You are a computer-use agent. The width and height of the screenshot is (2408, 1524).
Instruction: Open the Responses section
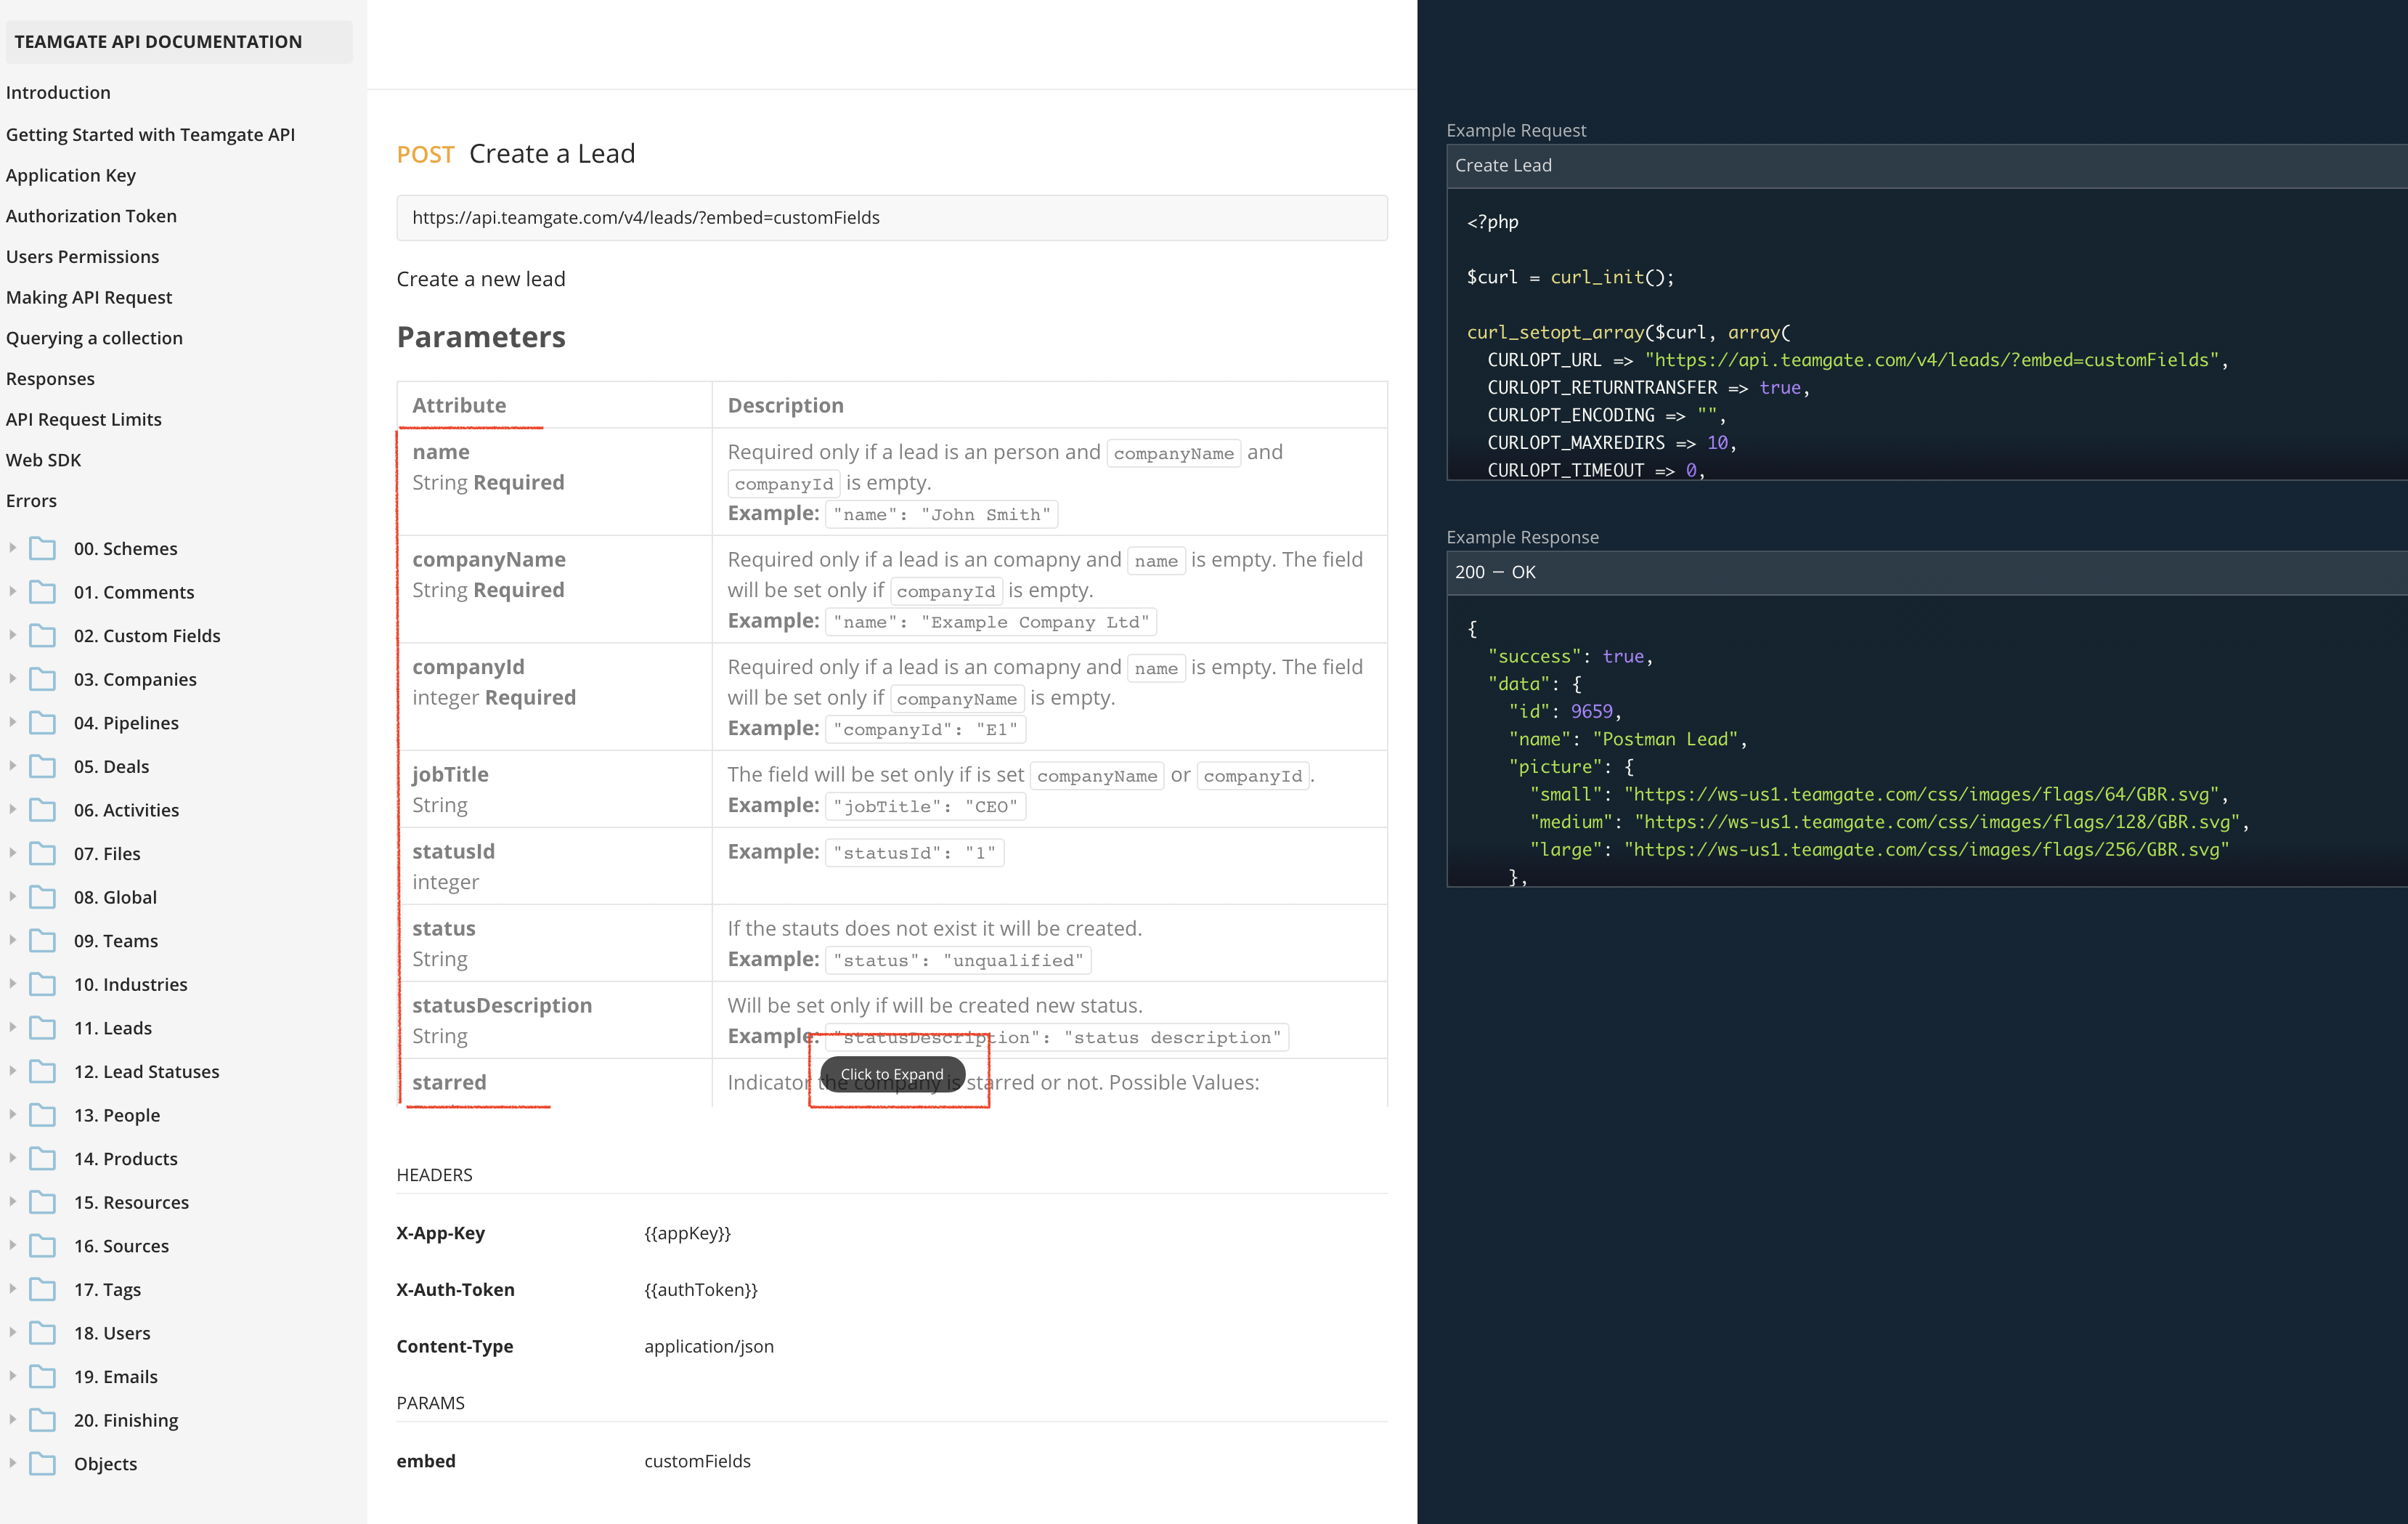click(x=50, y=378)
